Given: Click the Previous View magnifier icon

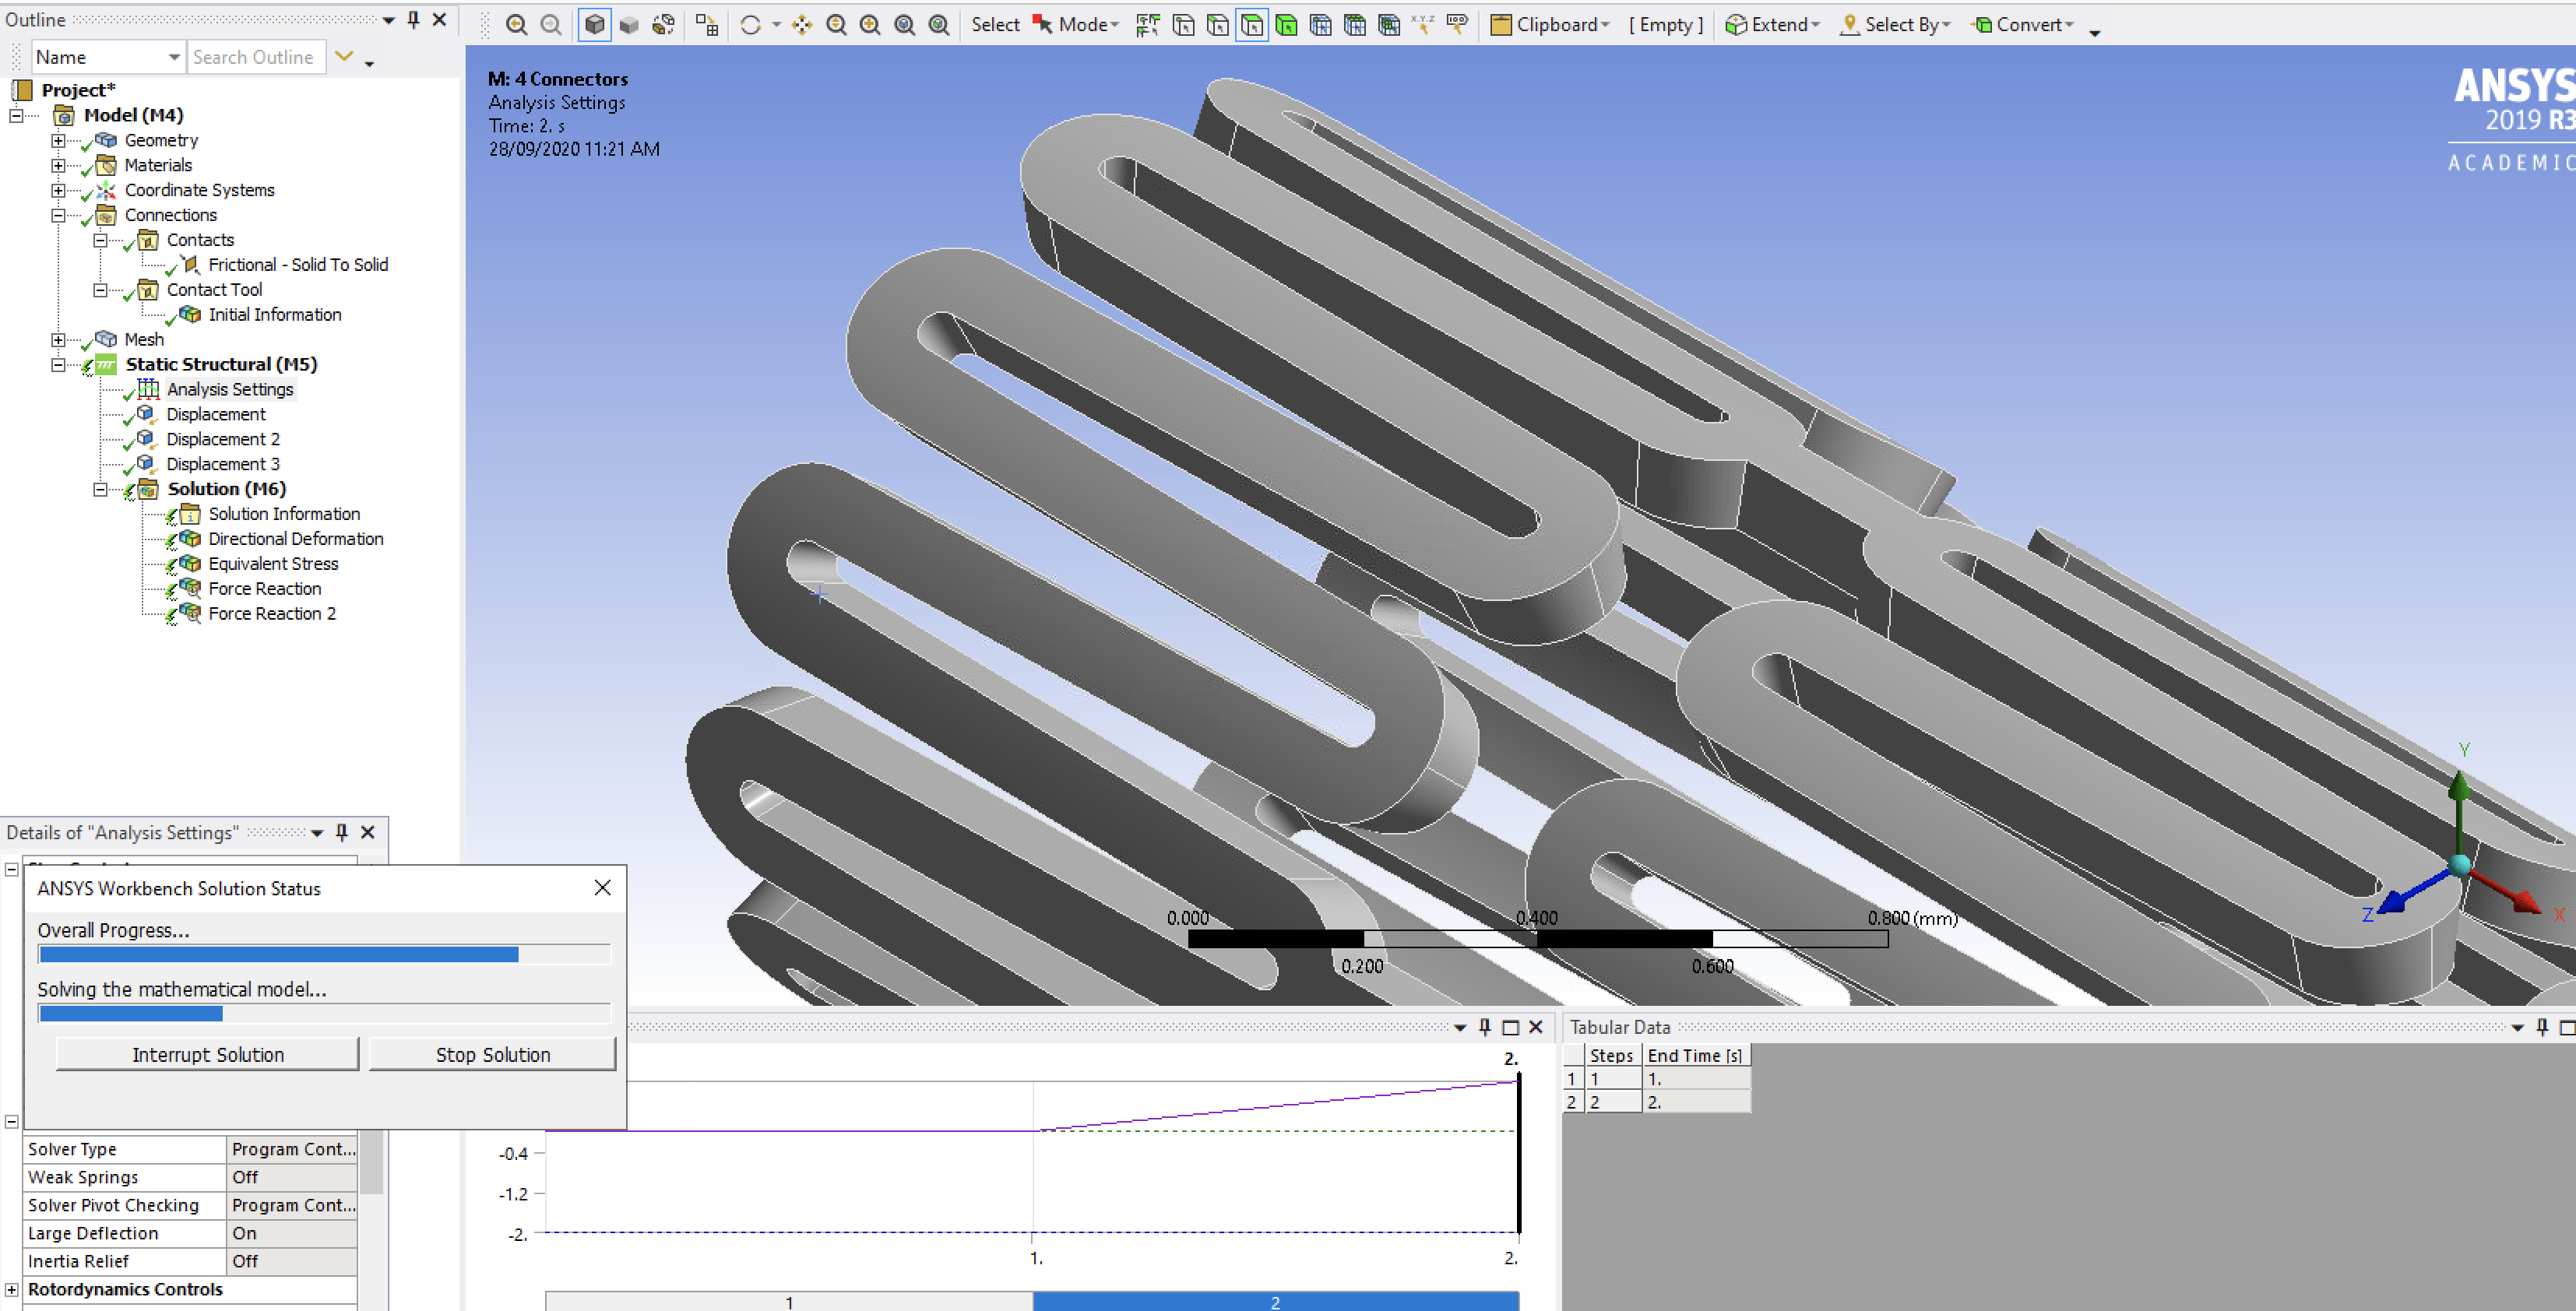Looking at the screenshot, I should click(x=516, y=25).
